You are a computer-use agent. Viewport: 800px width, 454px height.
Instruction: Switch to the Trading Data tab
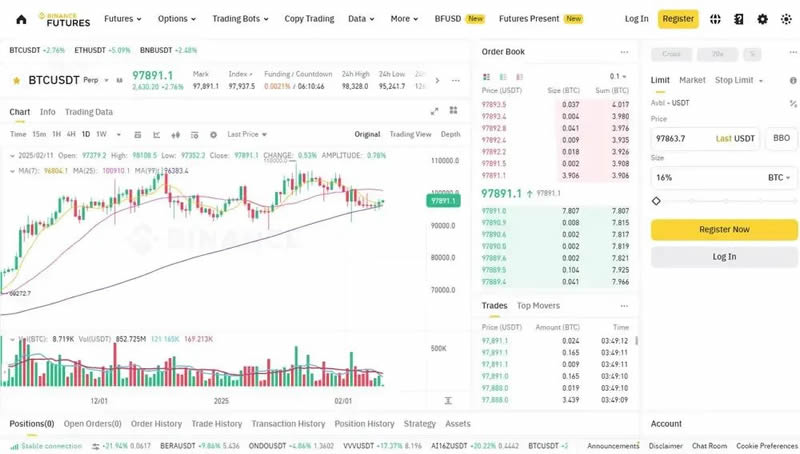(89, 112)
